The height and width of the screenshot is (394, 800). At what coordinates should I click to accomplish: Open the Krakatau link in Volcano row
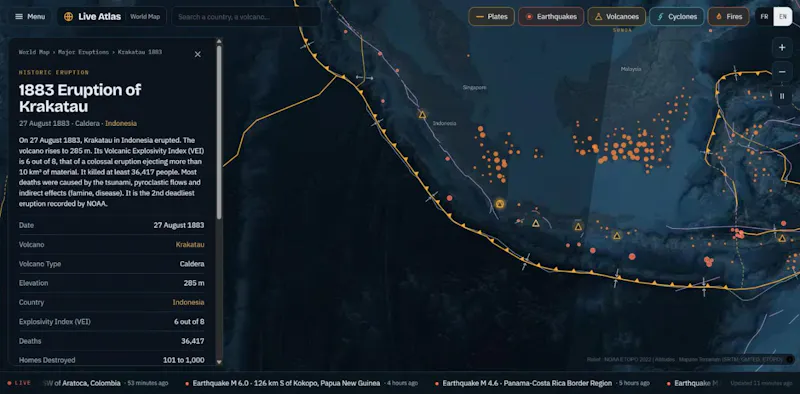pos(190,244)
